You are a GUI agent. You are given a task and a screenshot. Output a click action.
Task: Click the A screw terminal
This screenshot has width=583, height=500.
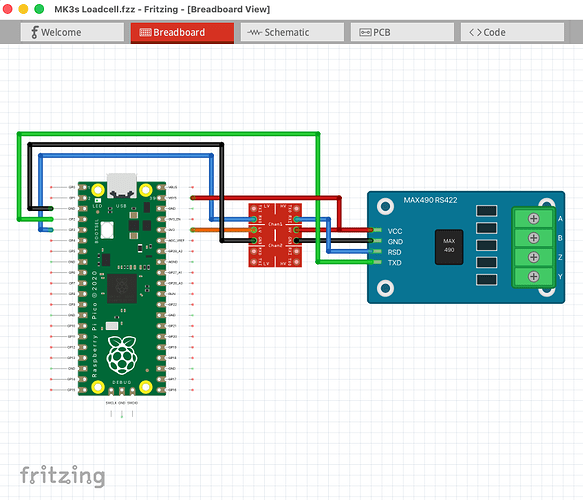click(x=534, y=219)
